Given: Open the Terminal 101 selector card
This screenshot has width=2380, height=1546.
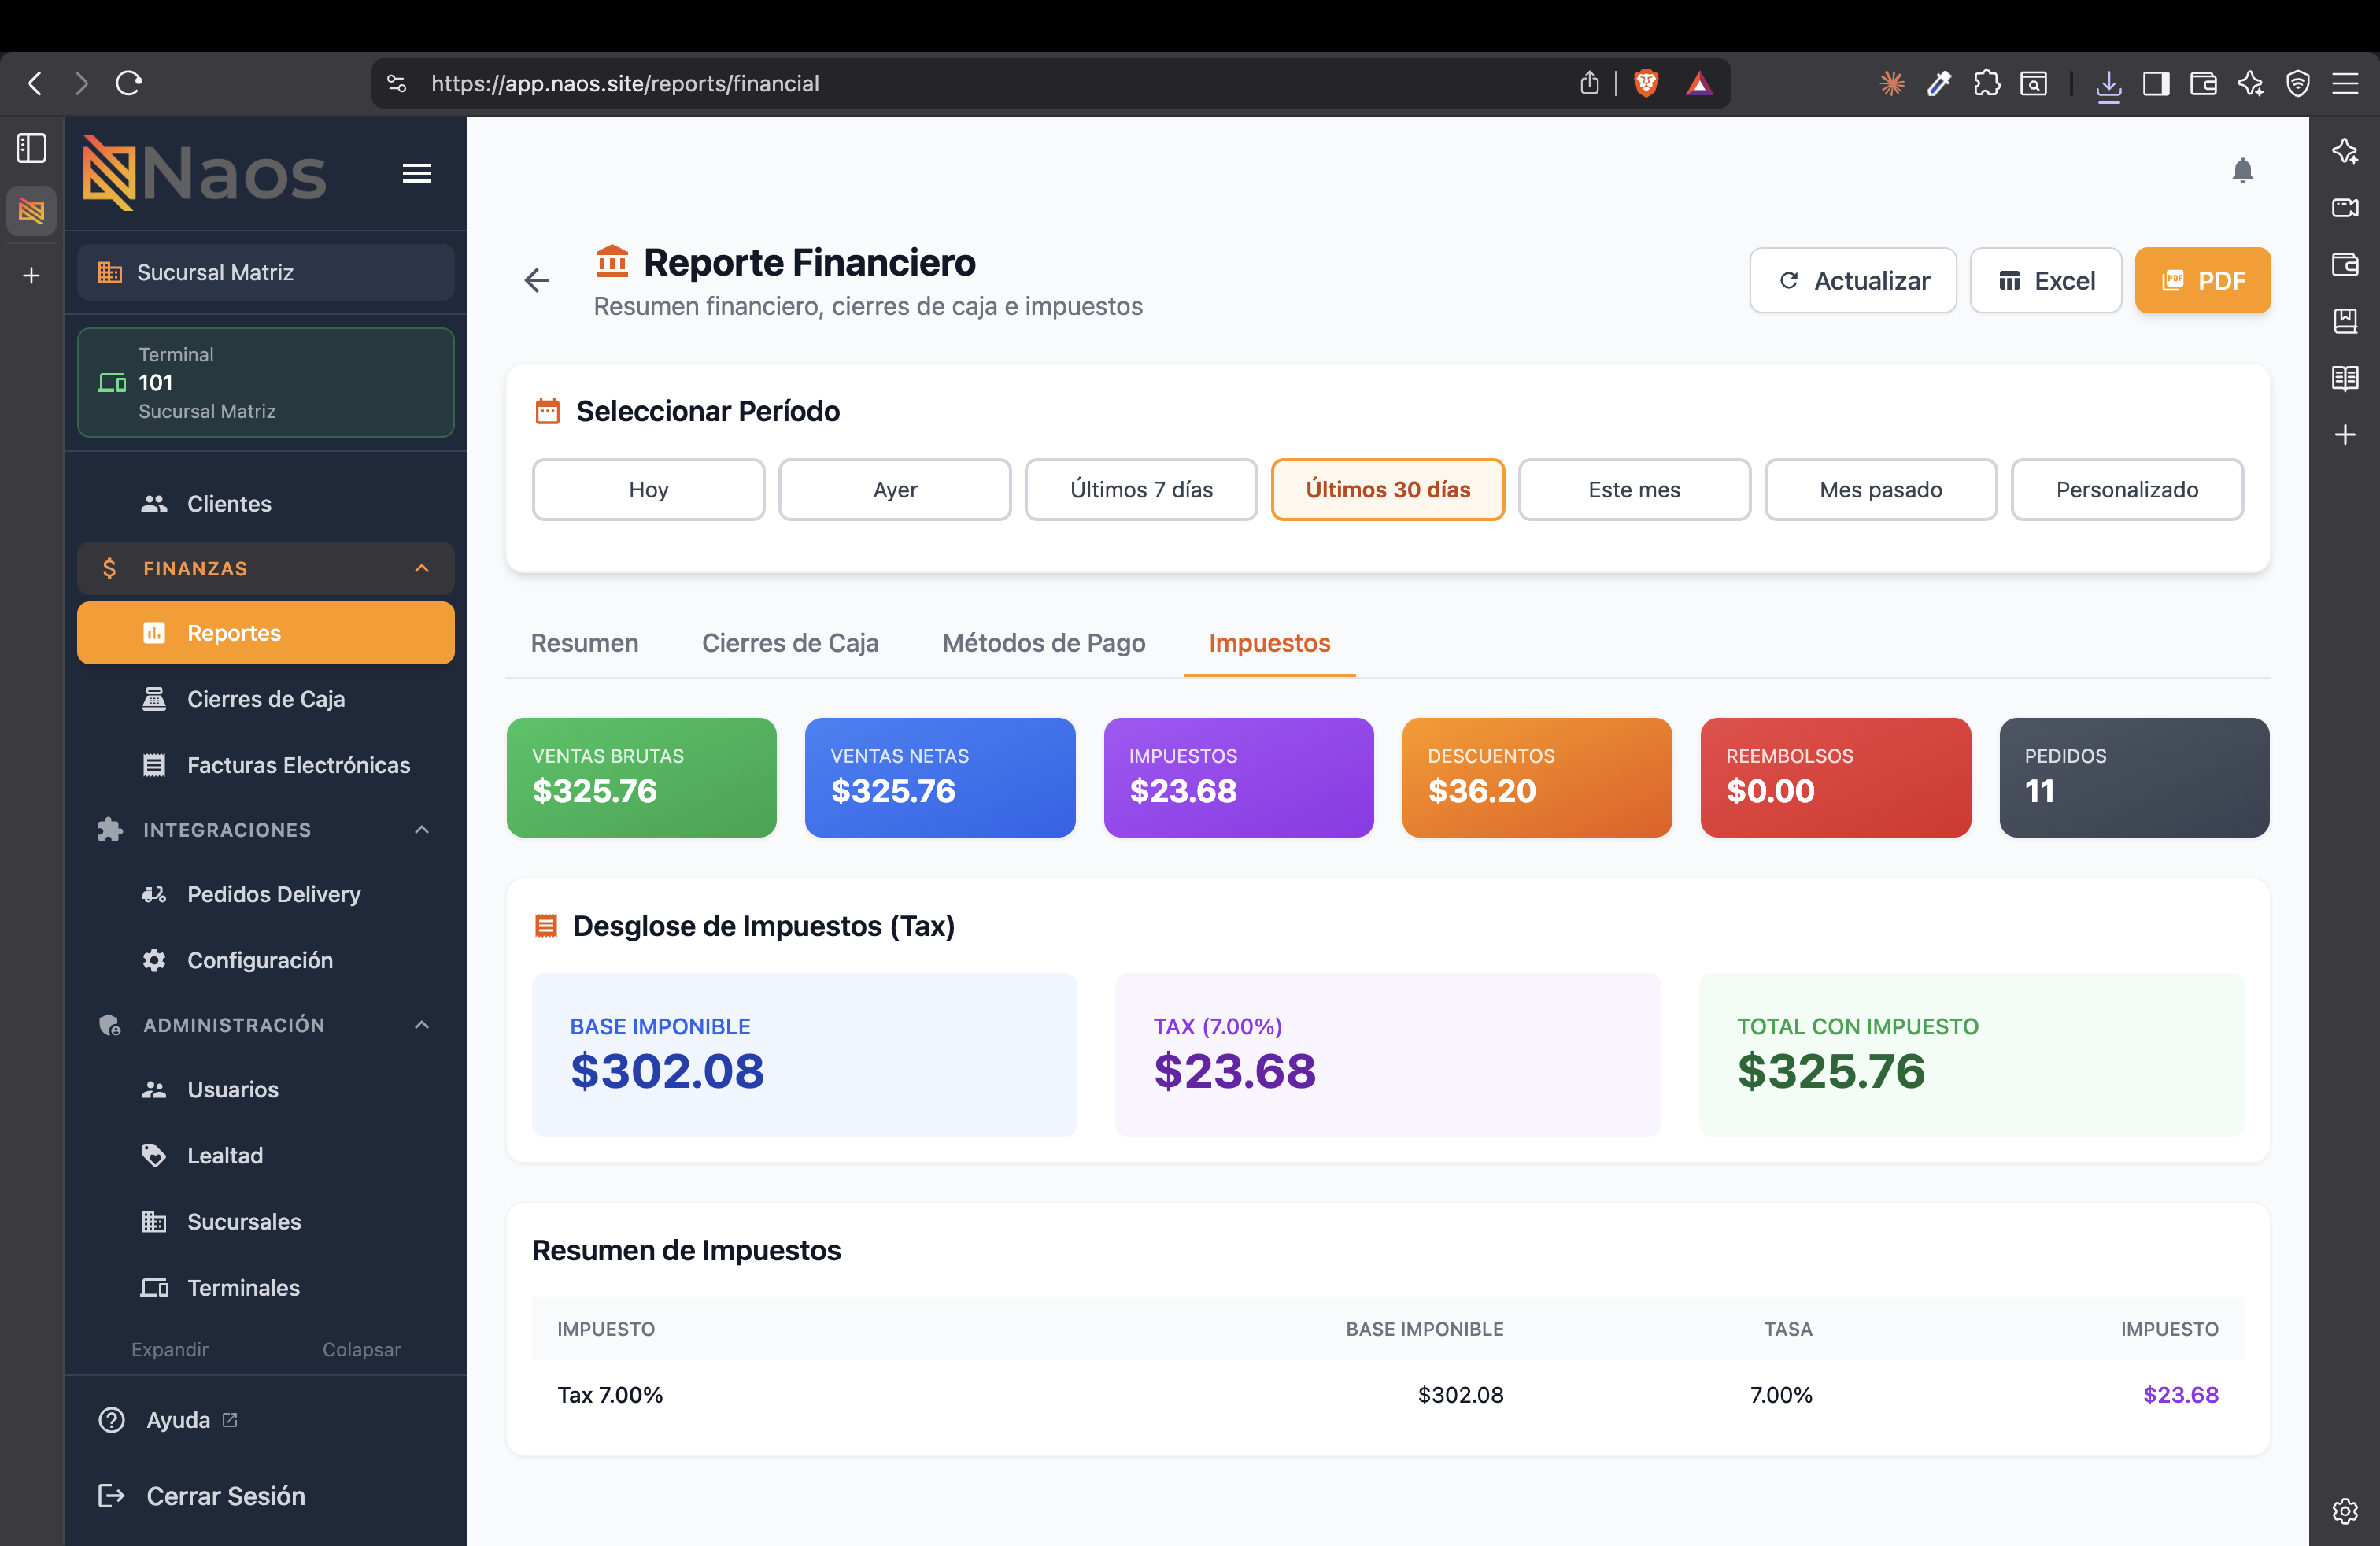Looking at the screenshot, I should [266, 383].
